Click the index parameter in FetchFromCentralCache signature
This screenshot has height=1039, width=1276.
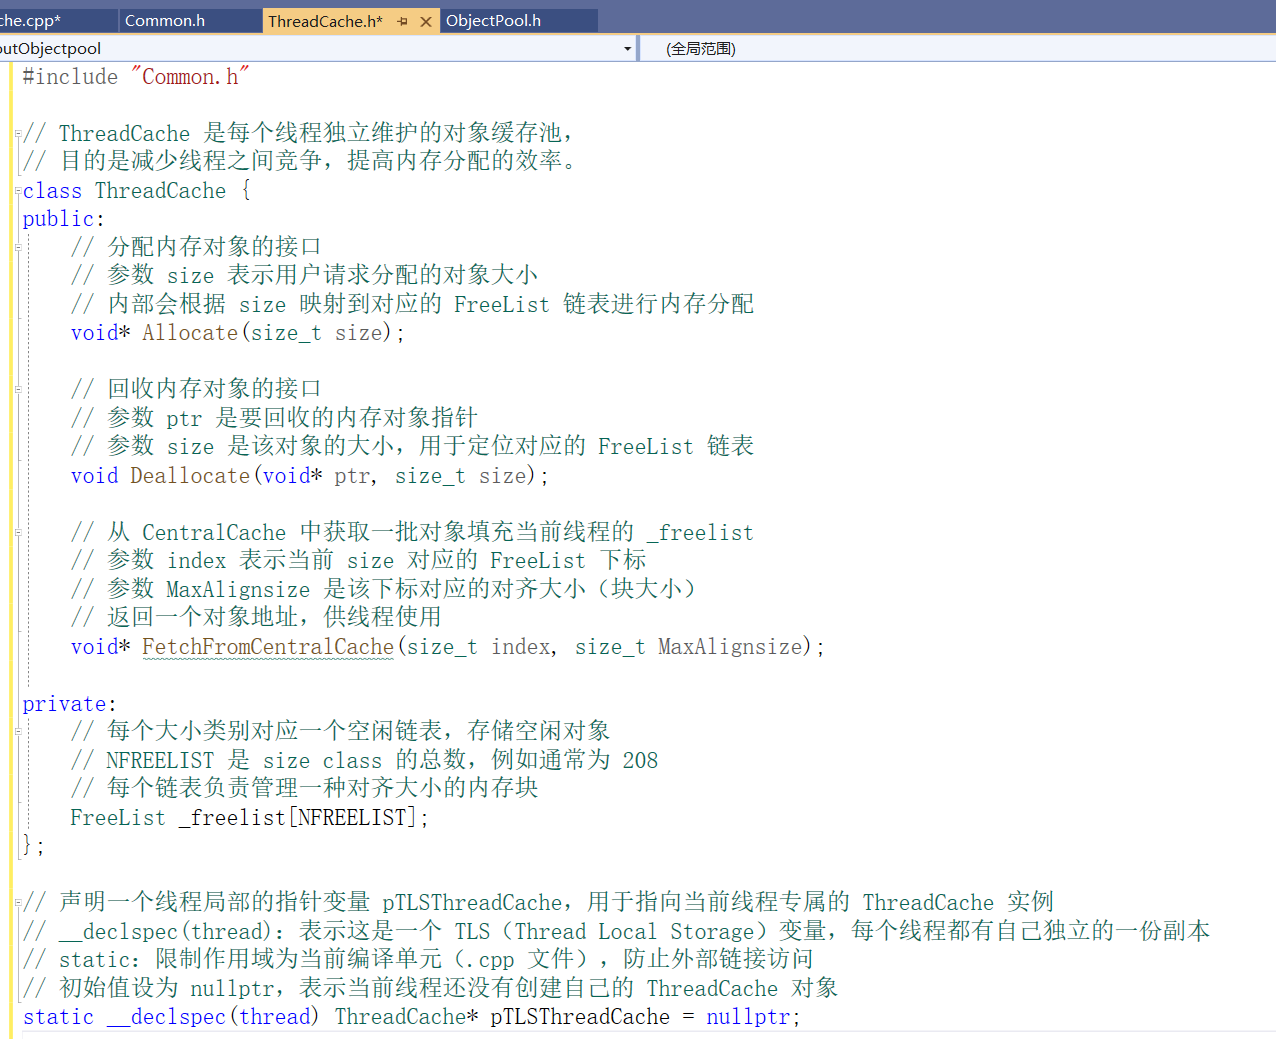pos(521,647)
